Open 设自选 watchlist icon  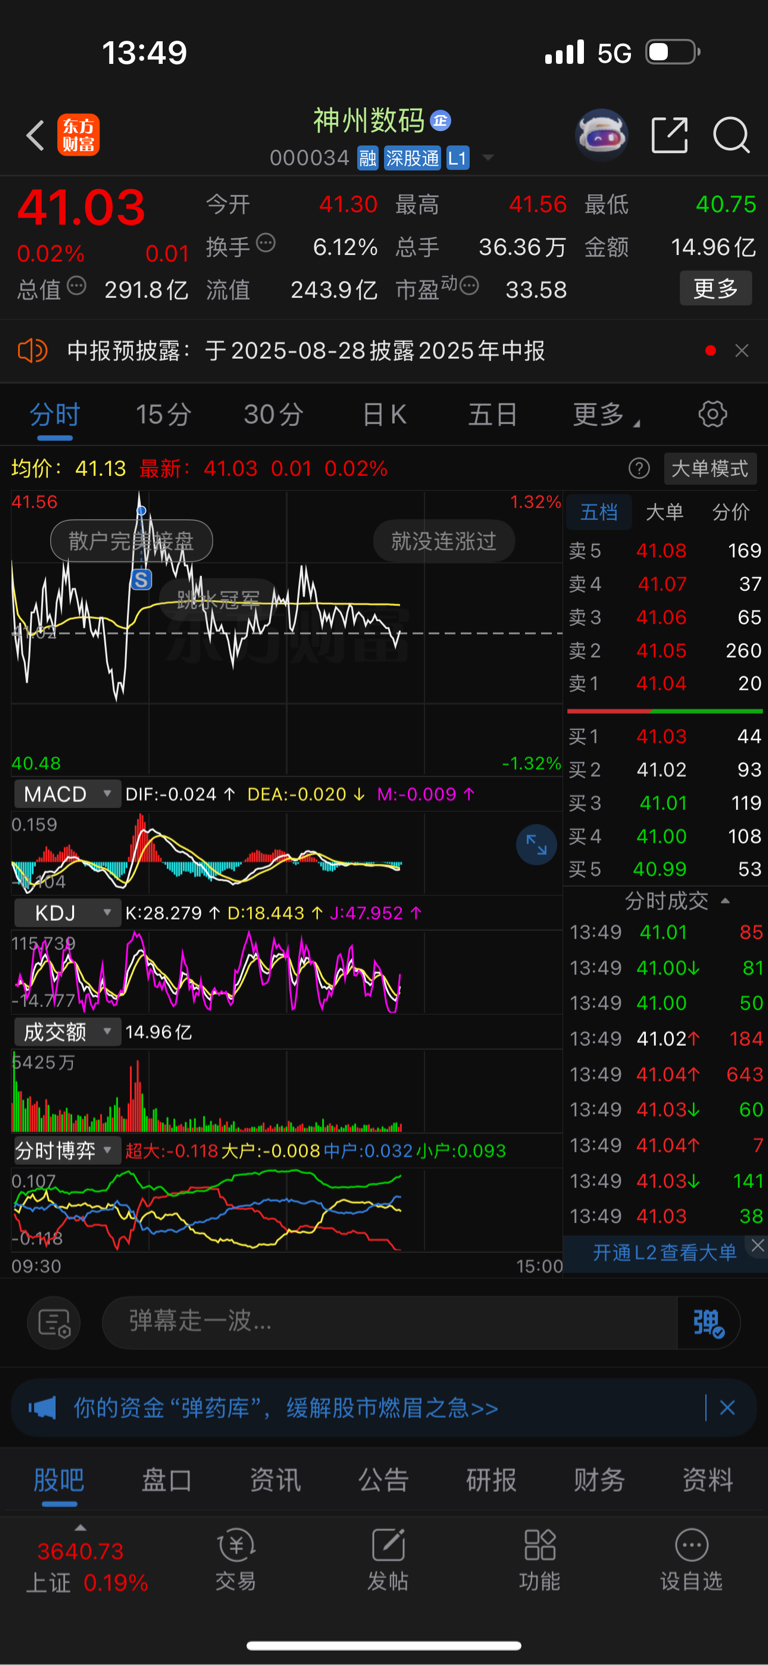(x=691, y=1560)
